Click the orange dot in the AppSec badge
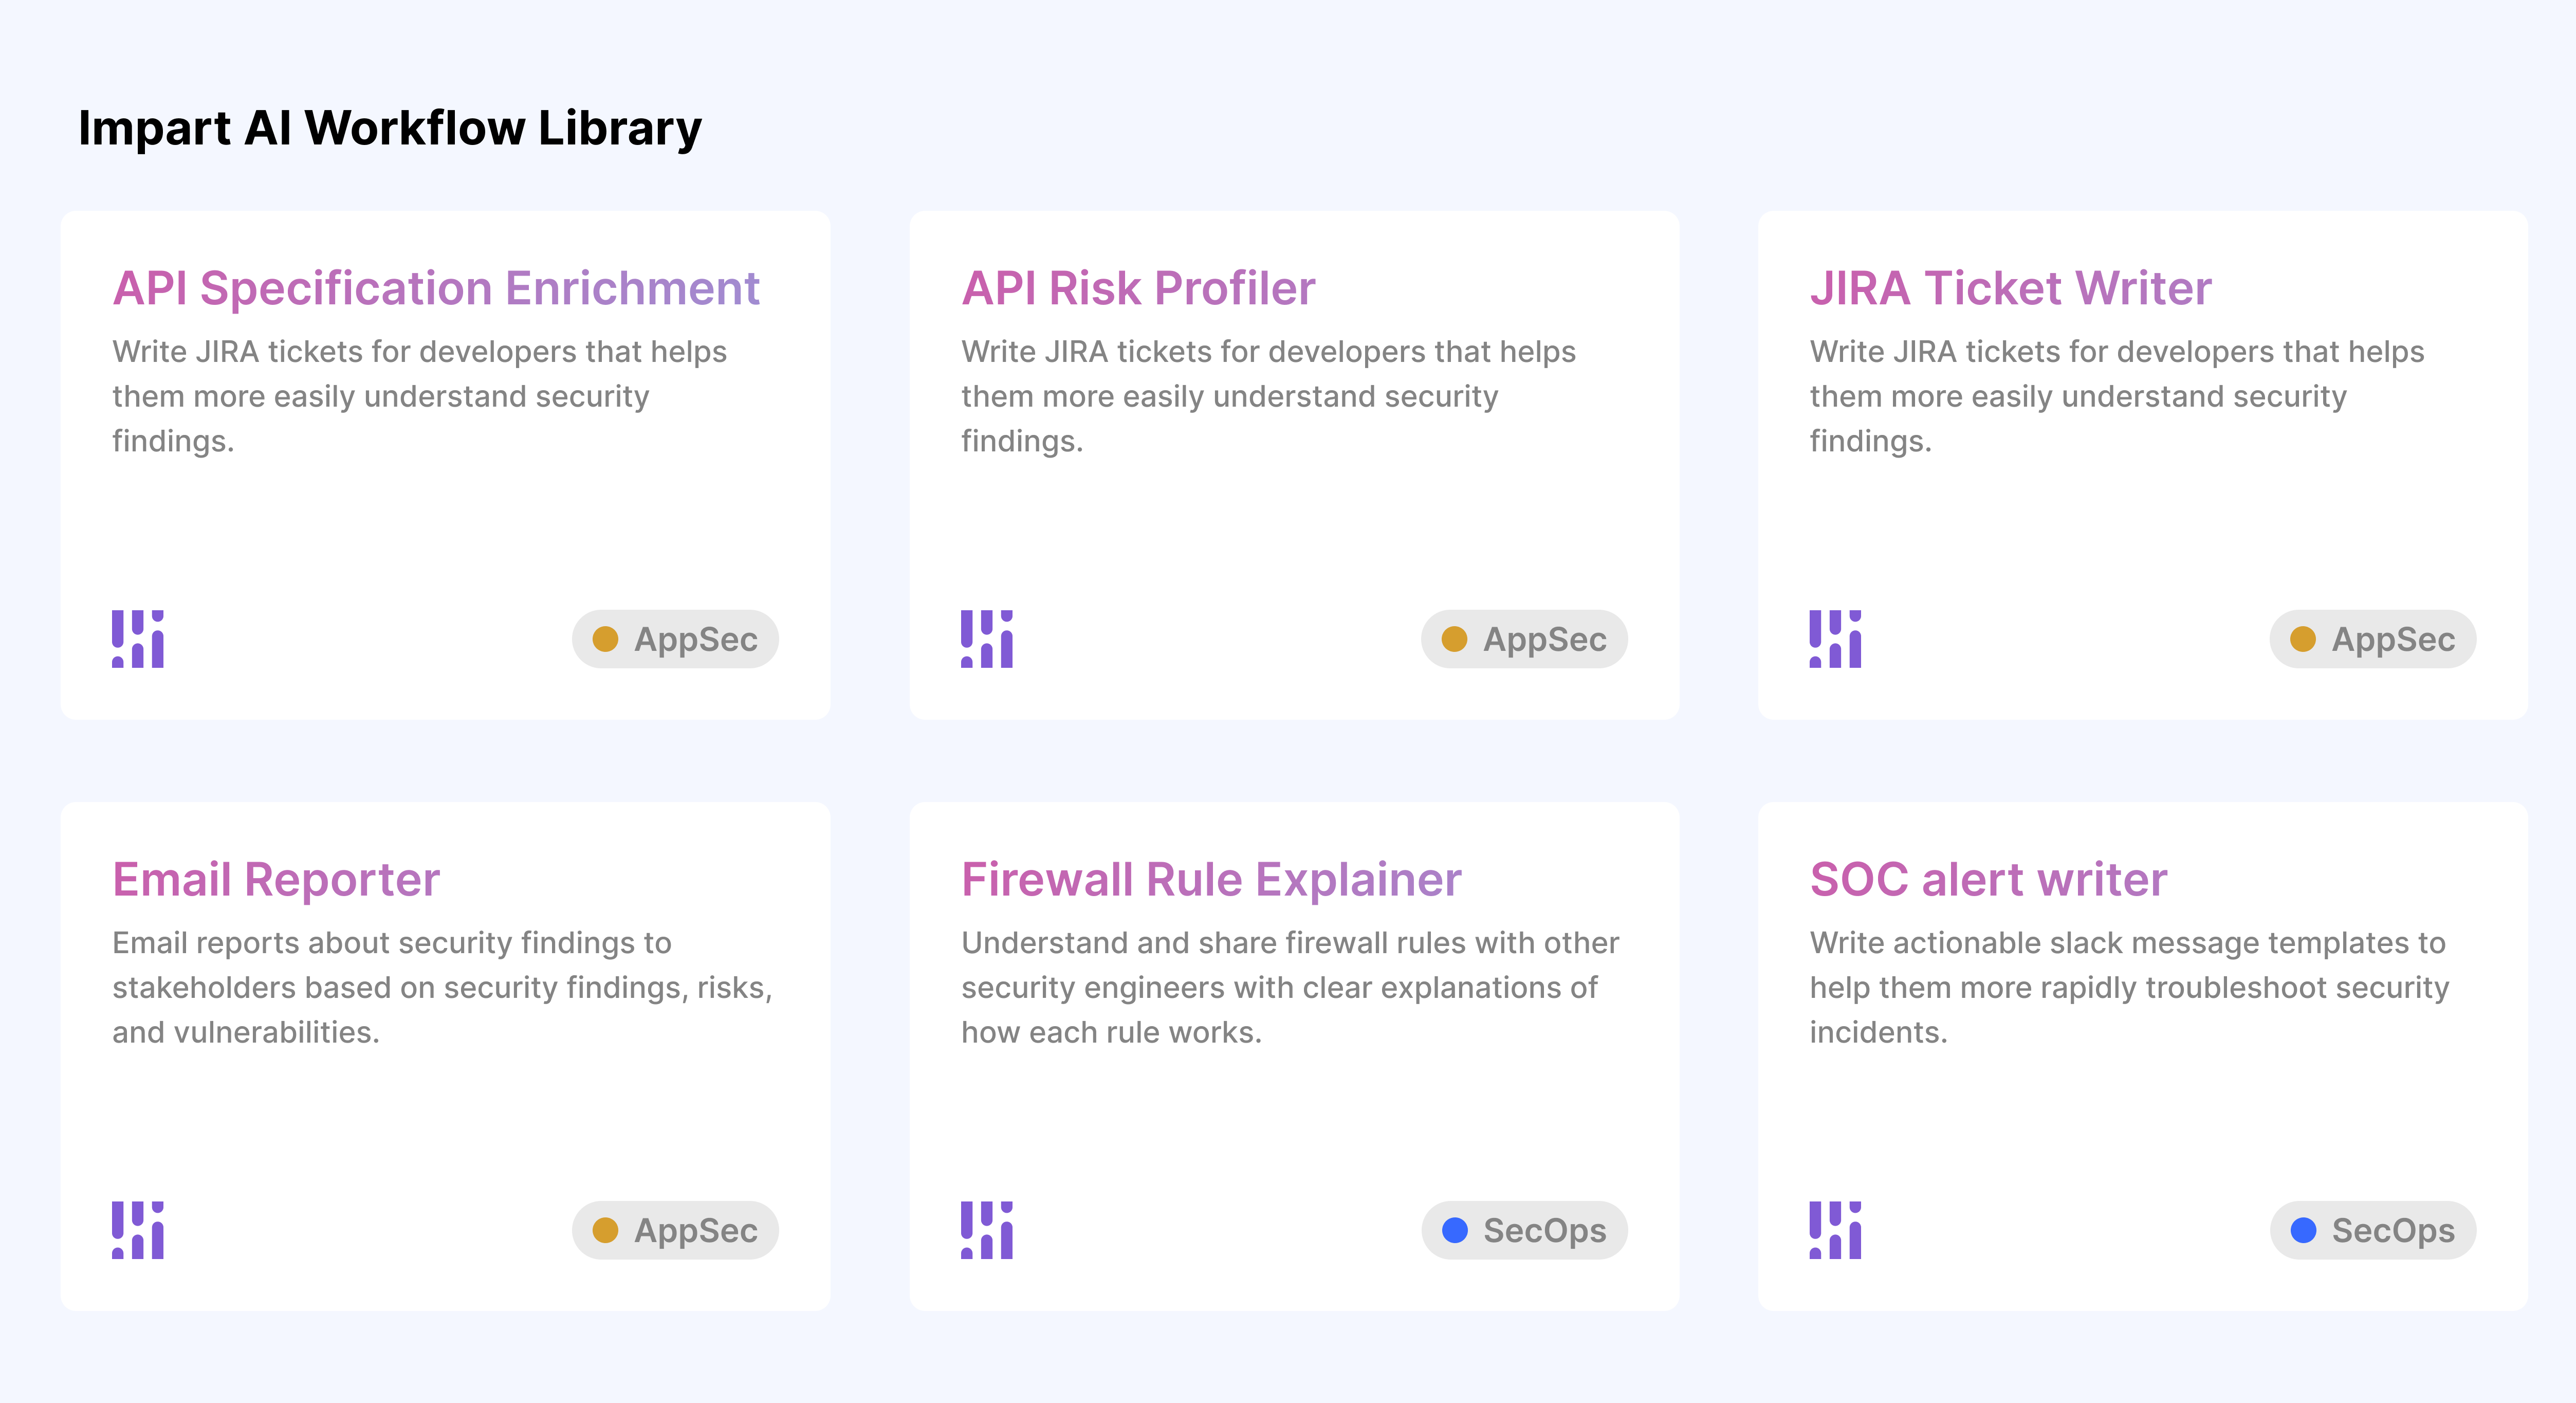This screenshot has width=2576, height=1403. click(606, 638)
